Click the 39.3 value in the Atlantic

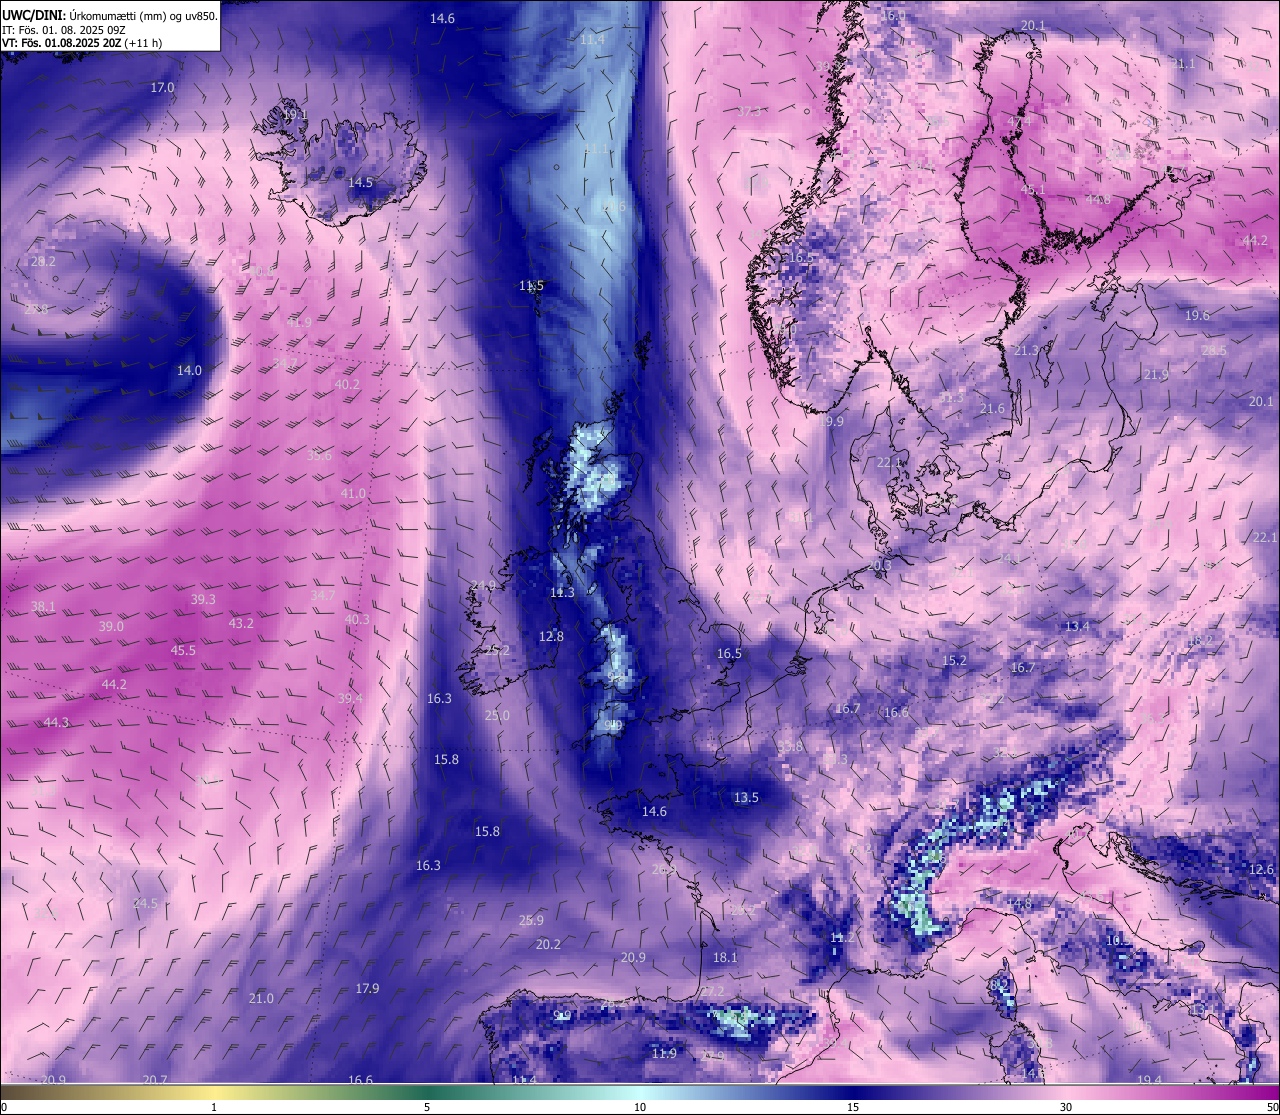(203, 600)
